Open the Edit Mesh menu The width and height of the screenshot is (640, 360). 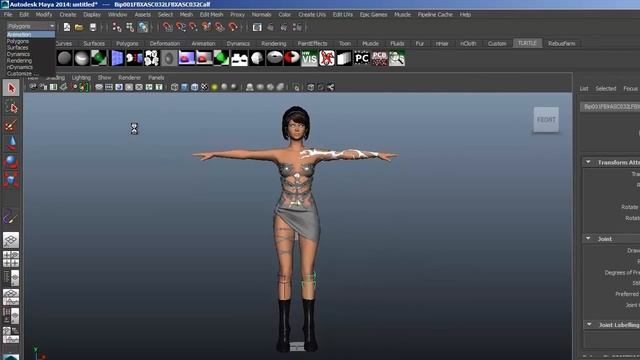click(211, 15)
